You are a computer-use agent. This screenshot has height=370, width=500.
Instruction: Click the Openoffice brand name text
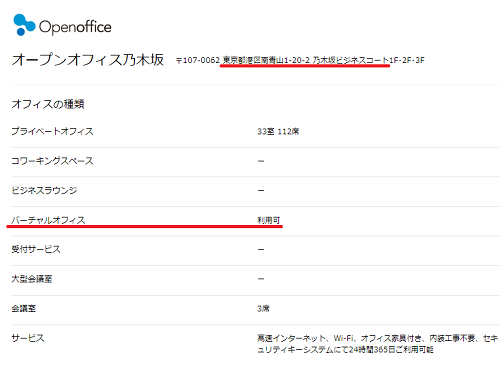pos(75,27)
